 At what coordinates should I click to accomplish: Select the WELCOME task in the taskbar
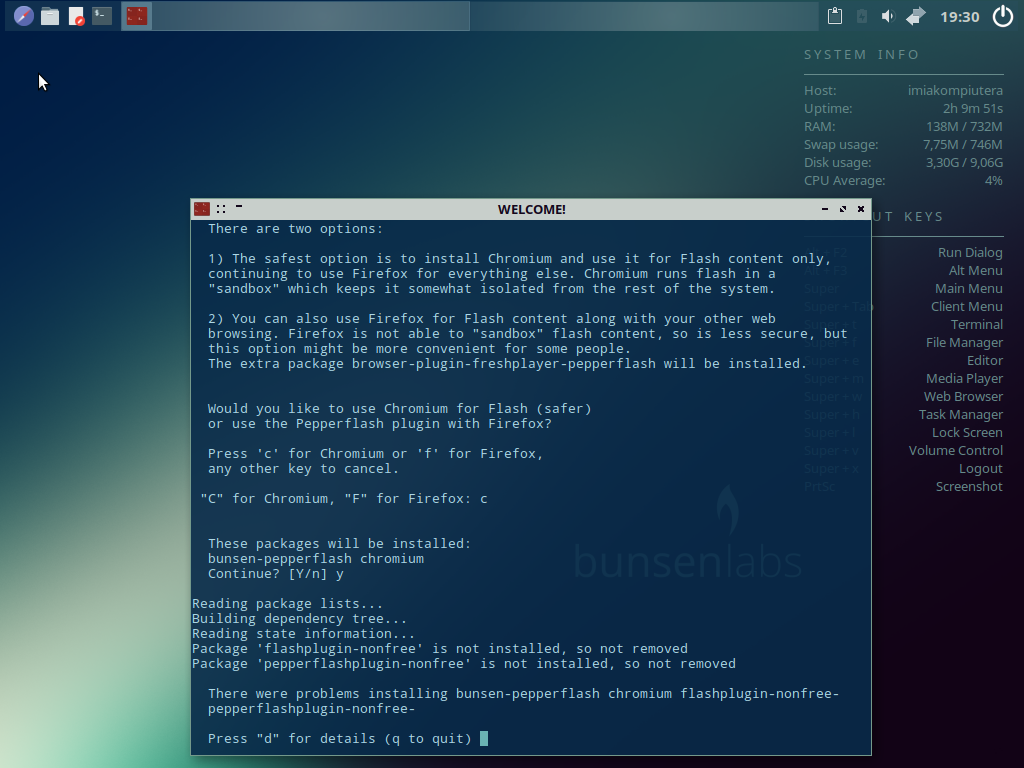[295, 16]
